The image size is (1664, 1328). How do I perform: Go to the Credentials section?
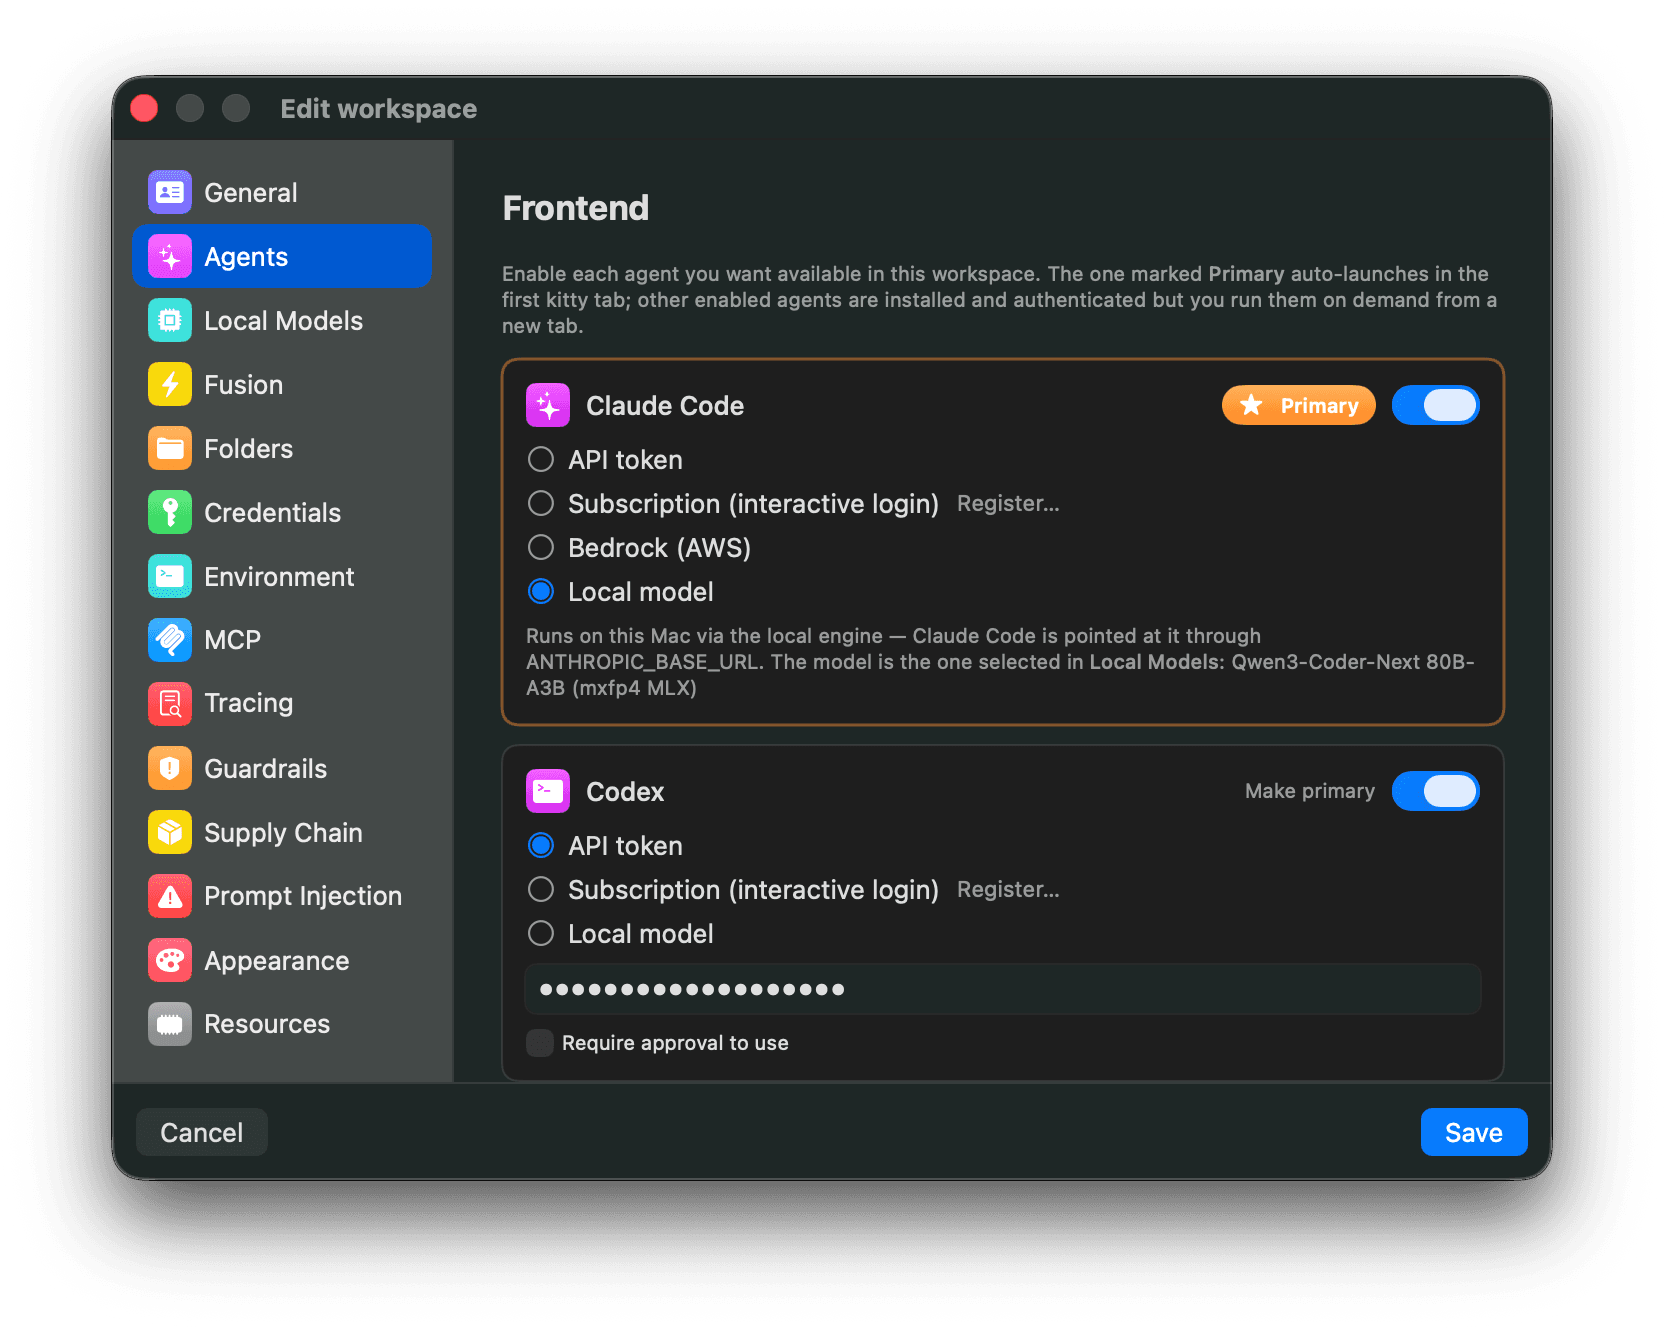click(282, 512)
